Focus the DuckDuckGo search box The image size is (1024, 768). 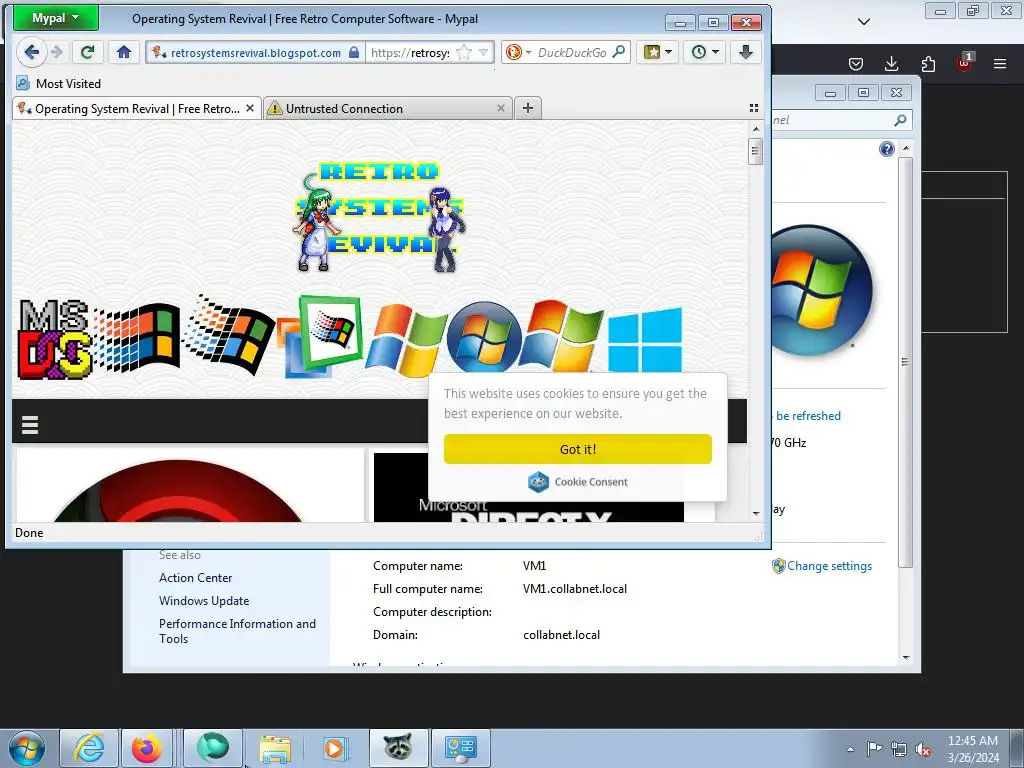(573, 52)
